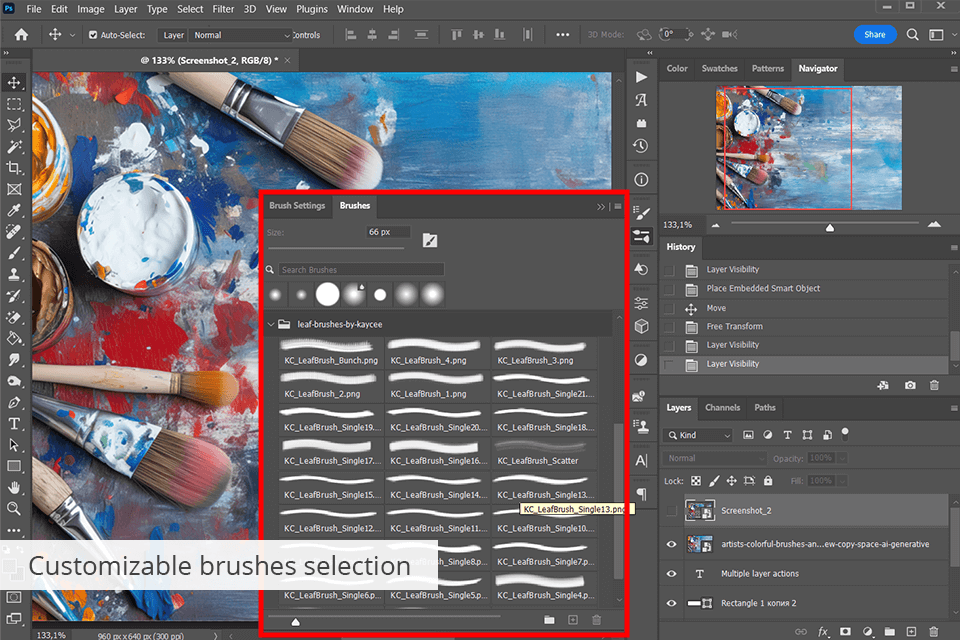The height and width of the screenshot is (640, 960).
Task: Create new brush group folder icon
Action: pyautogui.click(x=549, y=620)
